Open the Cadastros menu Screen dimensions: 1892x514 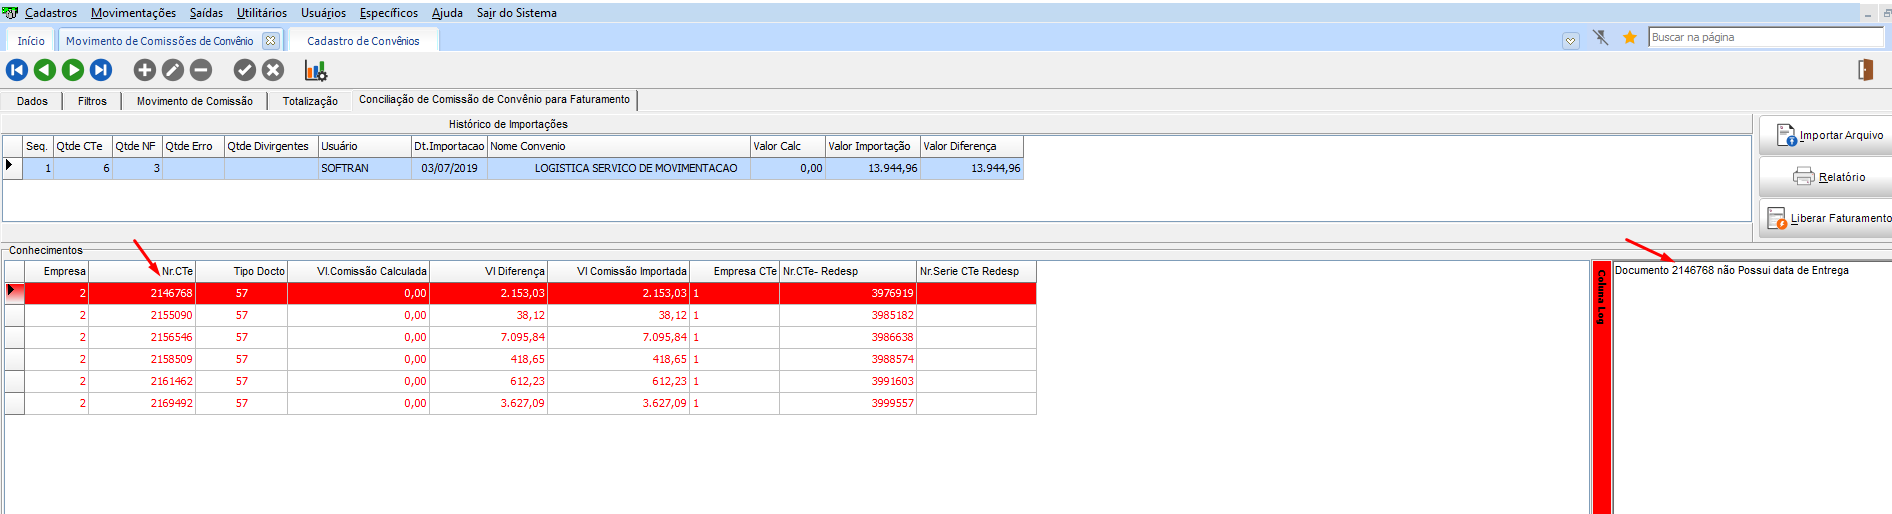[x=51, y=13]
